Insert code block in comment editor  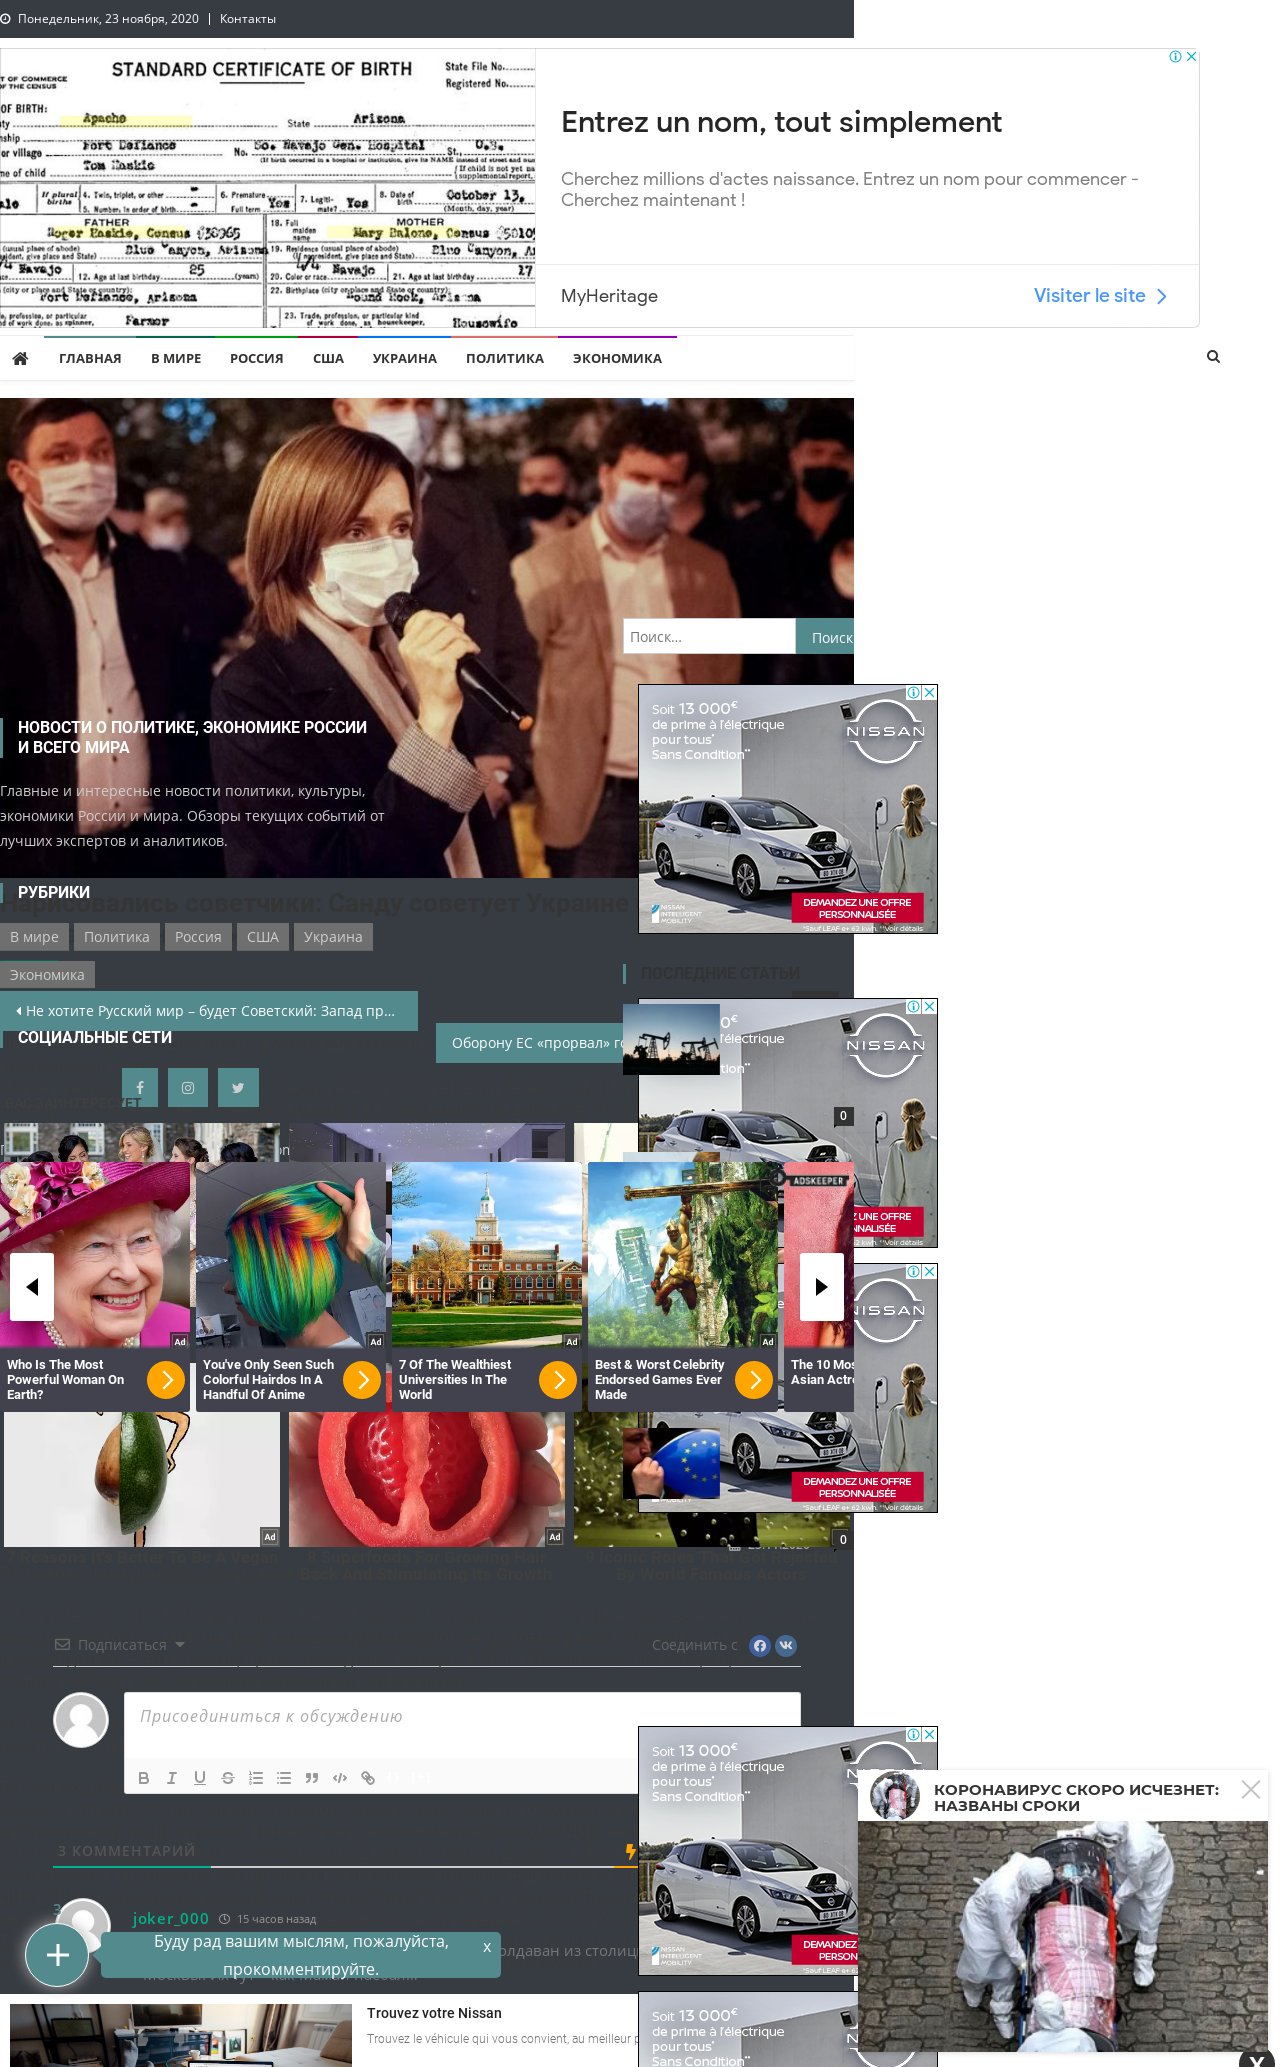point(339,1777)
